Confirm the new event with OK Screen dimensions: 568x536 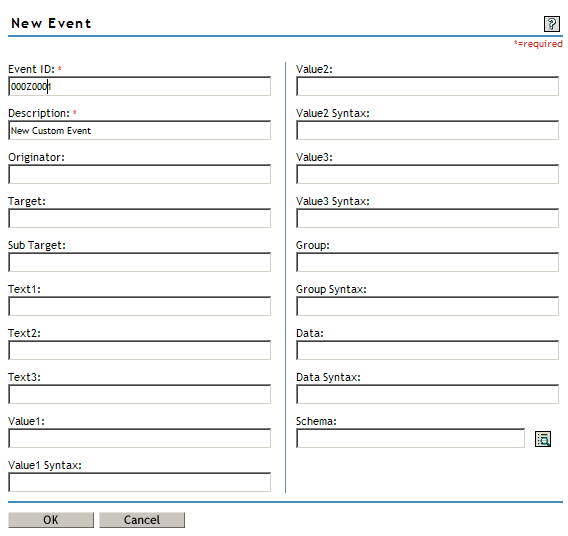tap(51, 520)
